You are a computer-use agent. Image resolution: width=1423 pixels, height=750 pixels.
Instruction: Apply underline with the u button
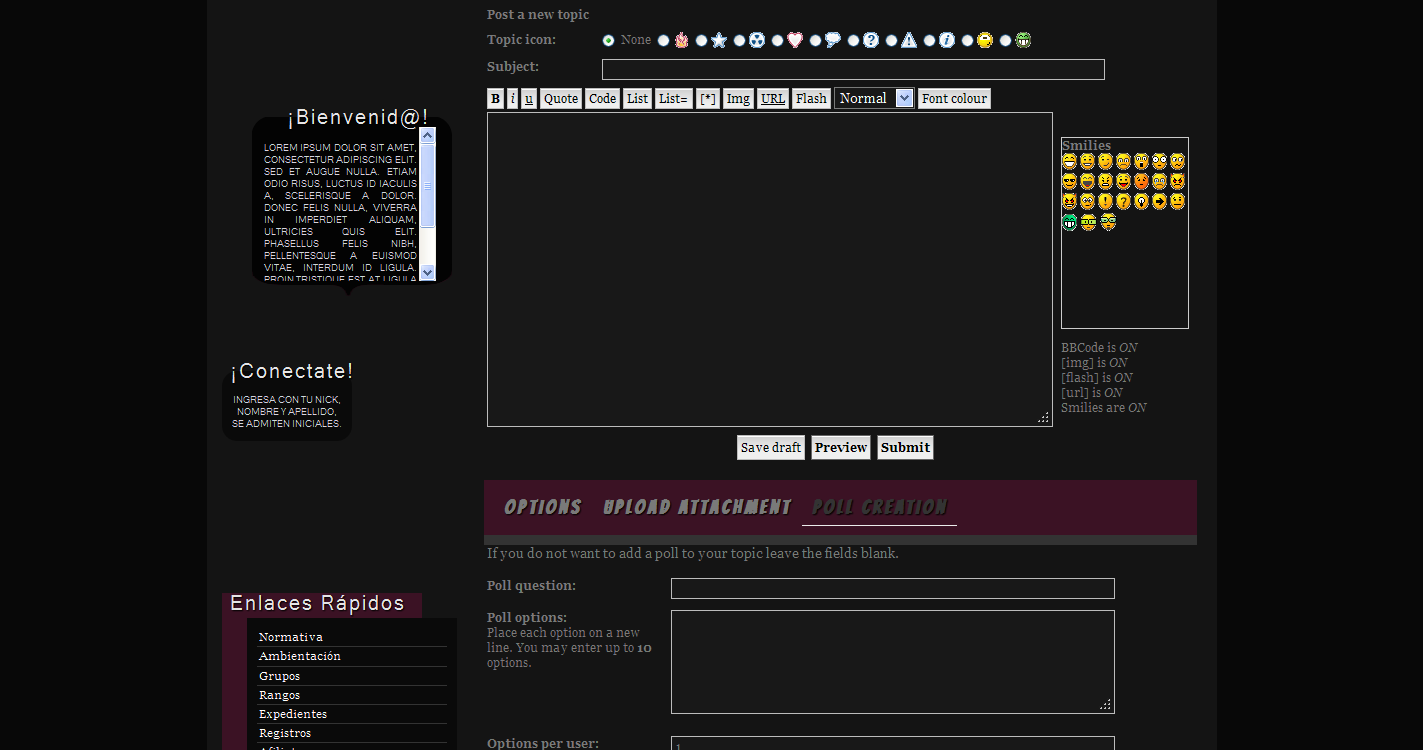[x=529, y=98]
